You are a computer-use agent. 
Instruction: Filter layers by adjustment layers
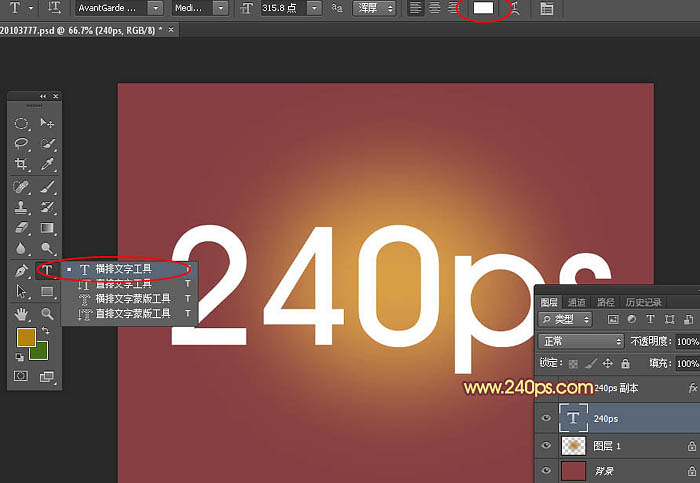[x=632, y=319]
